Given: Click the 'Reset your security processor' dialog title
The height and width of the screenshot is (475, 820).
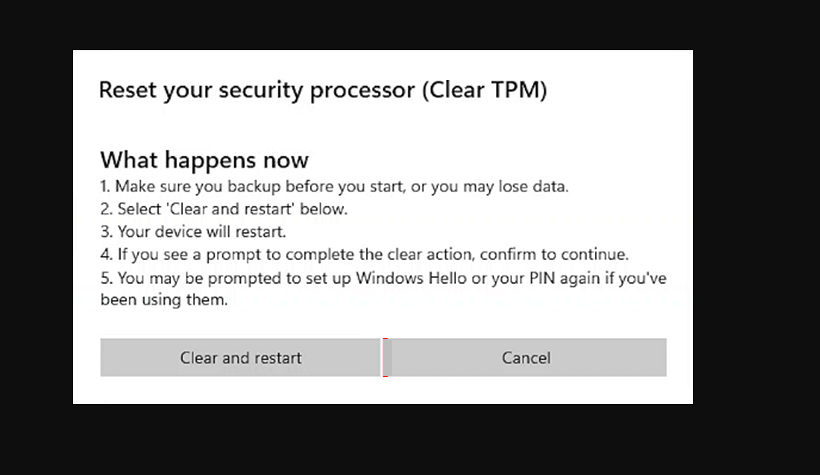Looking at the screenshot, I should [x=323, y=90].
